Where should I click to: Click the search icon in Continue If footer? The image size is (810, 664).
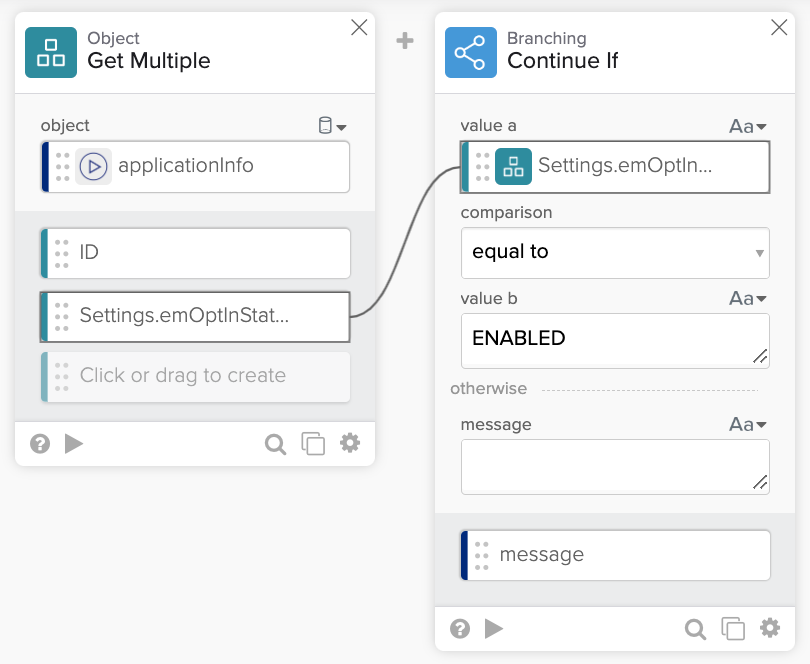coord(695,628)
